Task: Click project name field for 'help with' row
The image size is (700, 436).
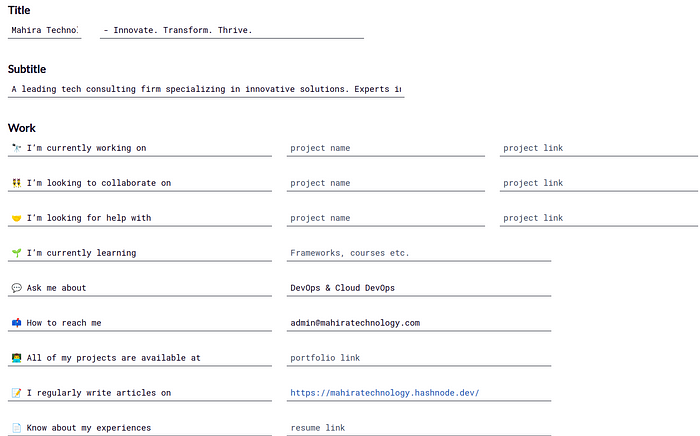Action: click(386, 218)
